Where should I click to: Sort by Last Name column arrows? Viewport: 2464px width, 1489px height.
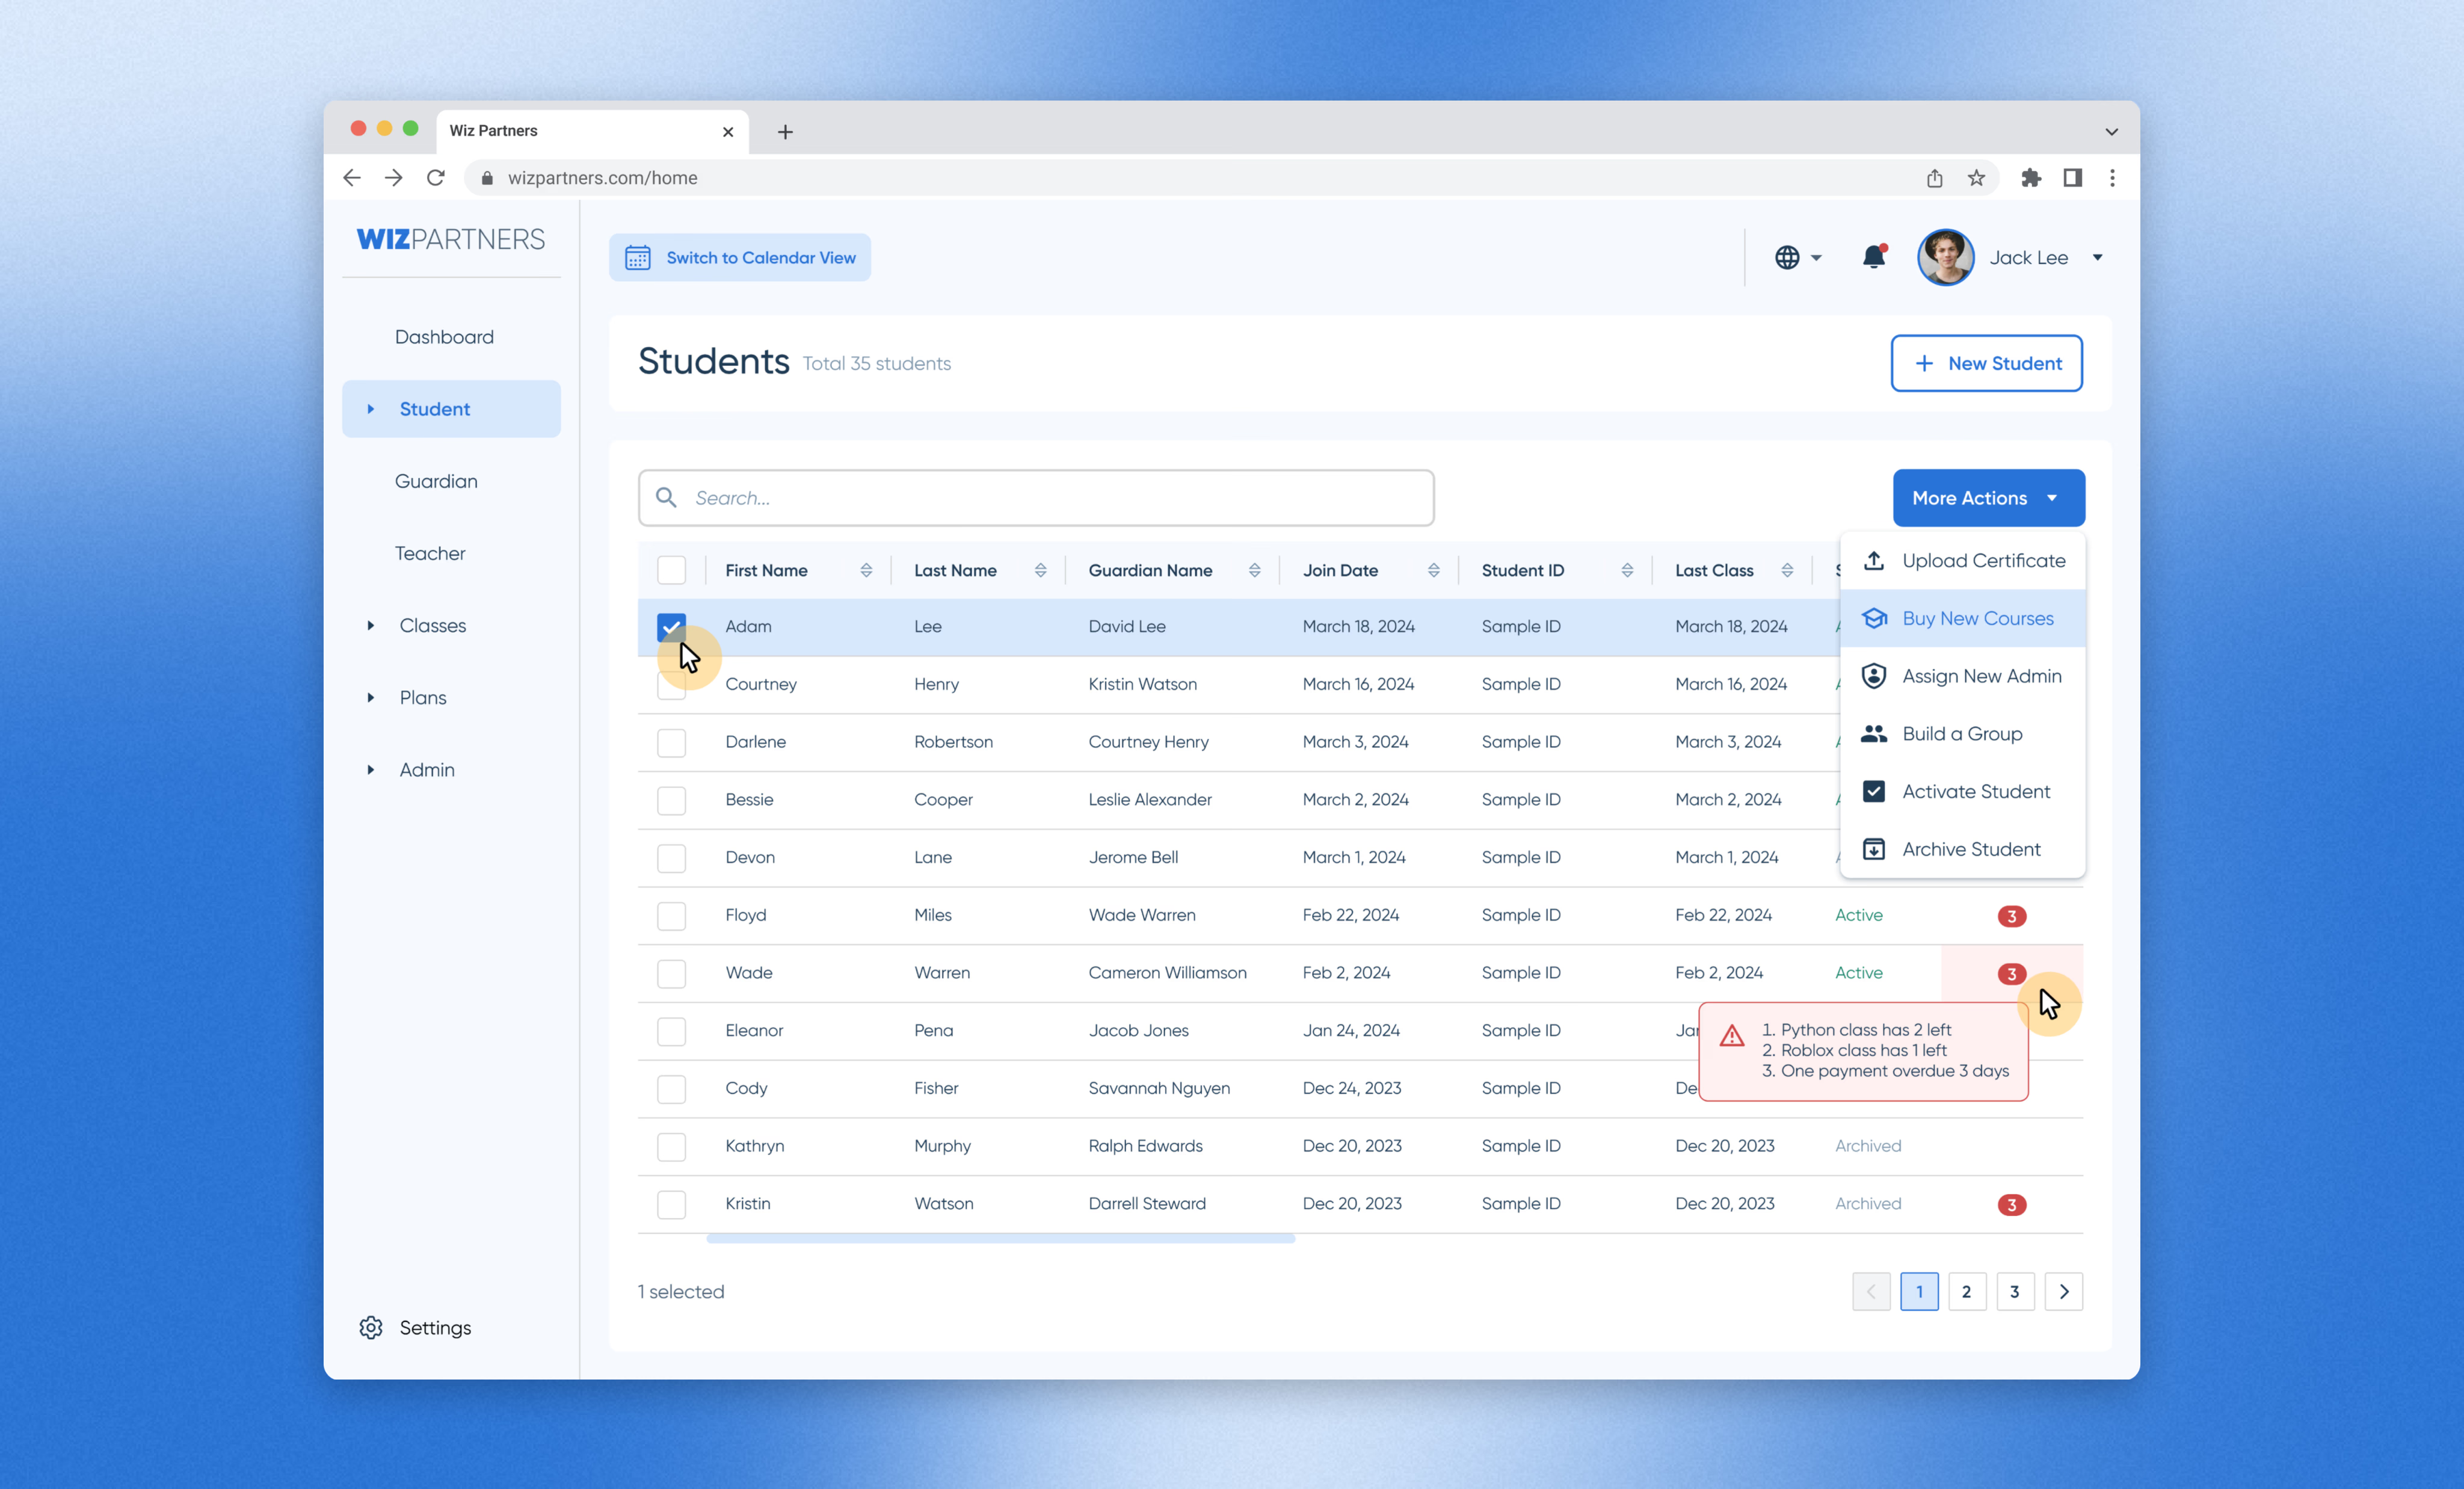(1040, 570)
